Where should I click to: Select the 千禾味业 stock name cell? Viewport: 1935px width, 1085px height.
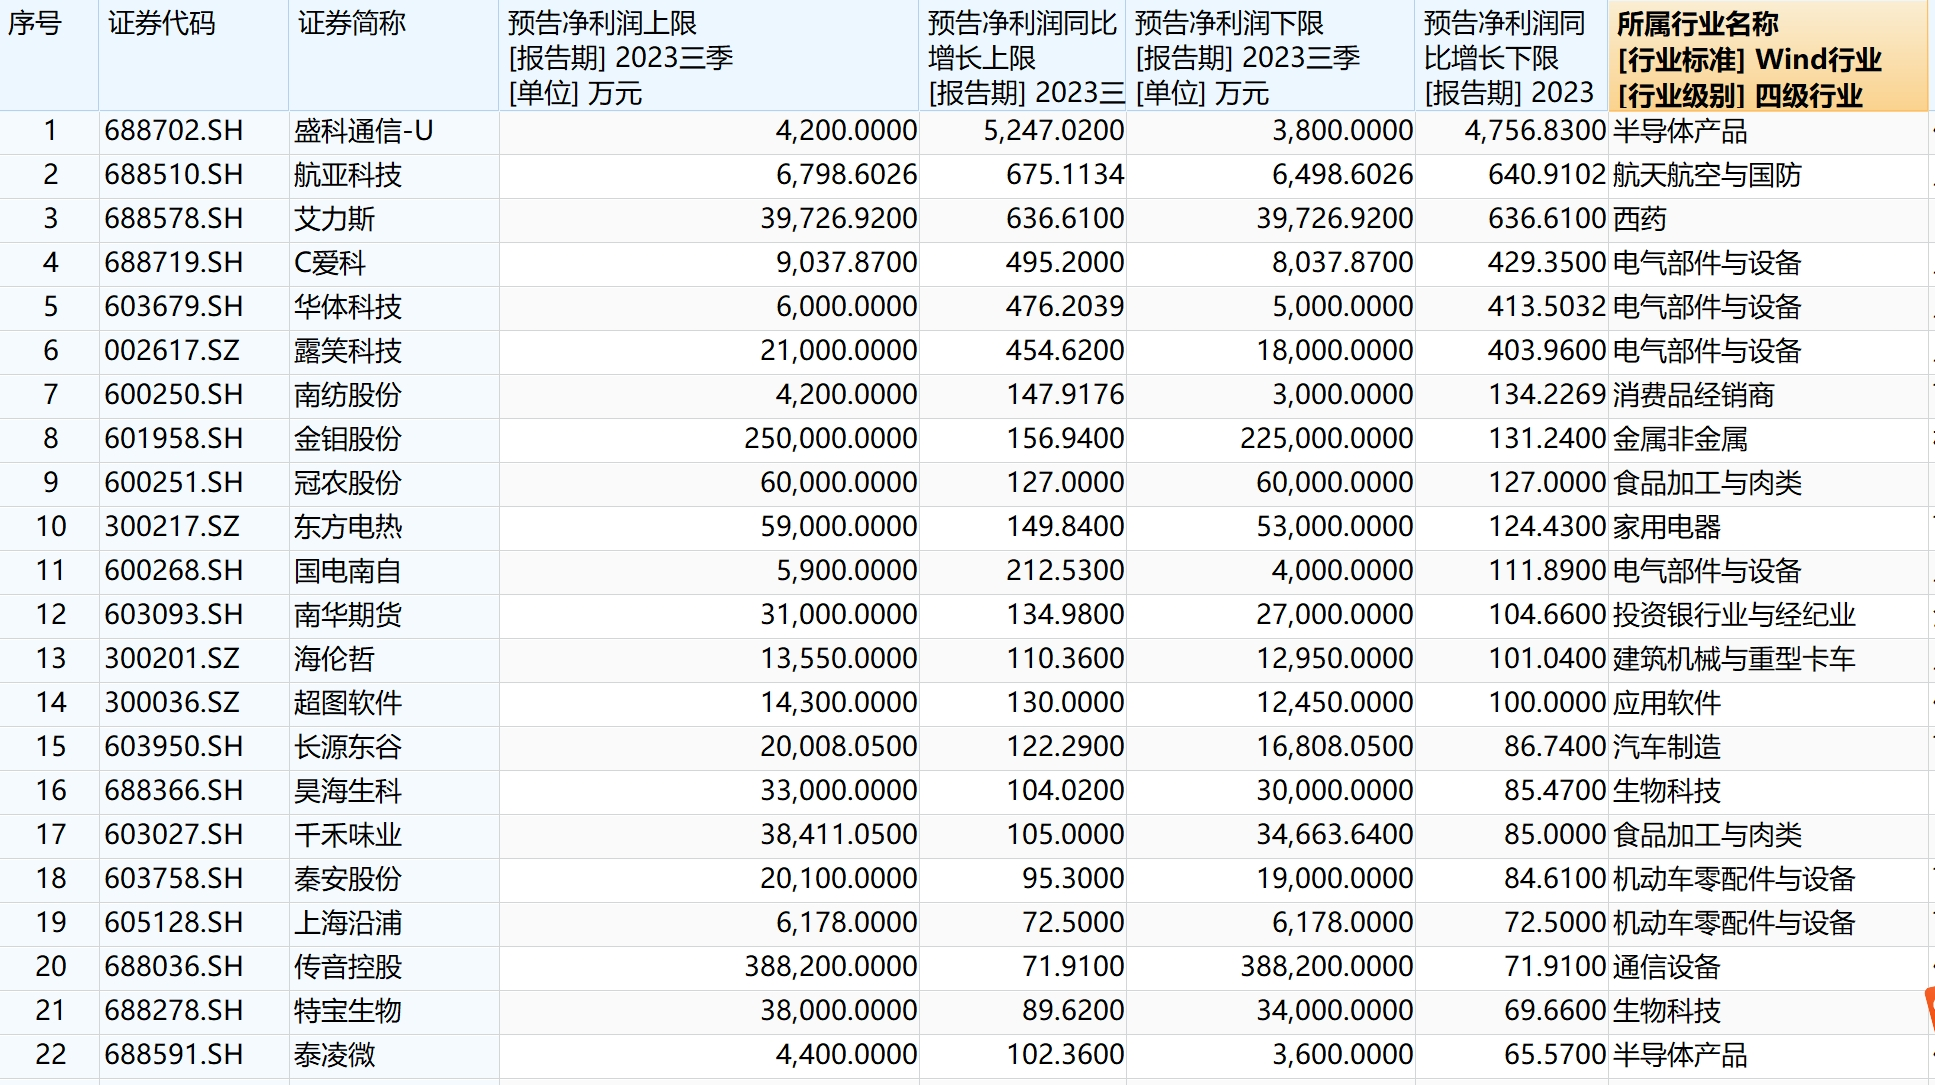pos(348,835)
